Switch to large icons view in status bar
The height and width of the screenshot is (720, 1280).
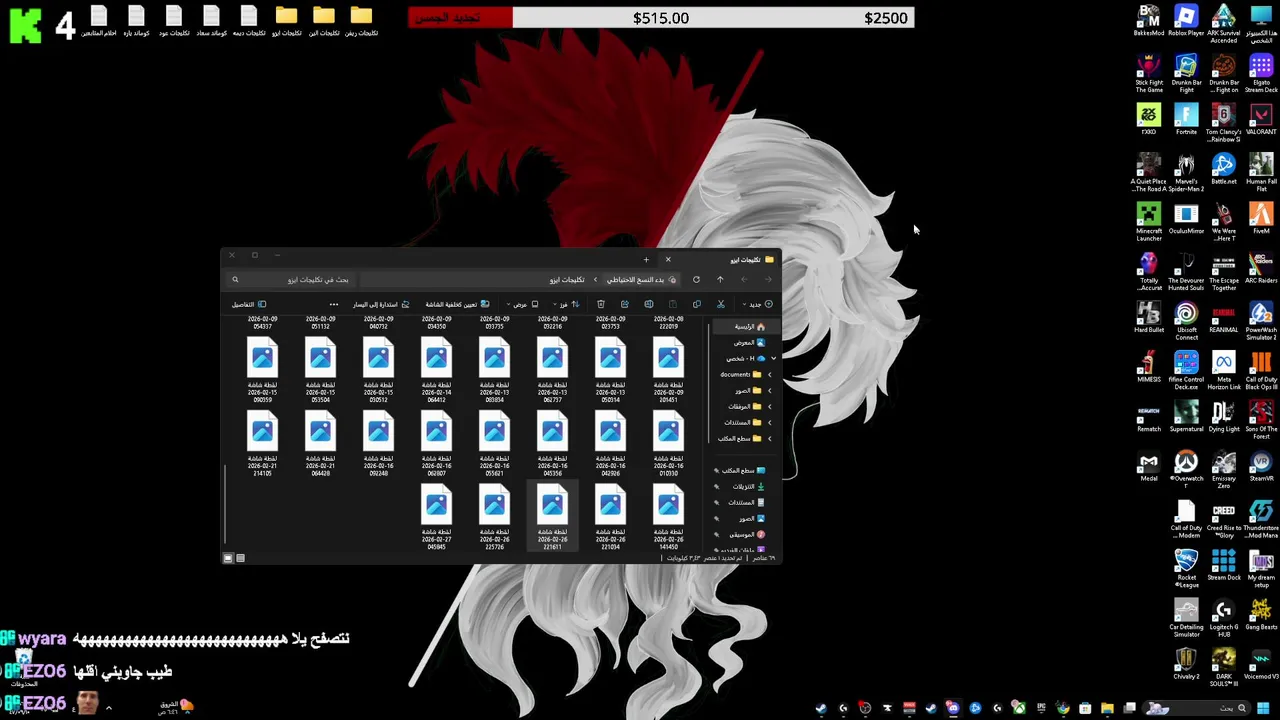click(228, 558)
